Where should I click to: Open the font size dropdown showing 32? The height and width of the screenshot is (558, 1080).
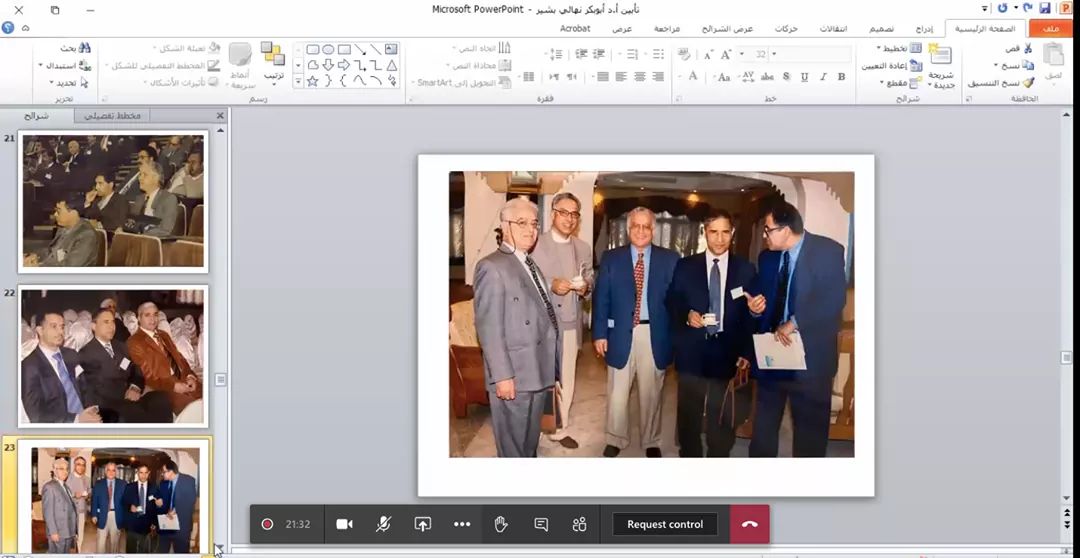[x=774, y=54]
